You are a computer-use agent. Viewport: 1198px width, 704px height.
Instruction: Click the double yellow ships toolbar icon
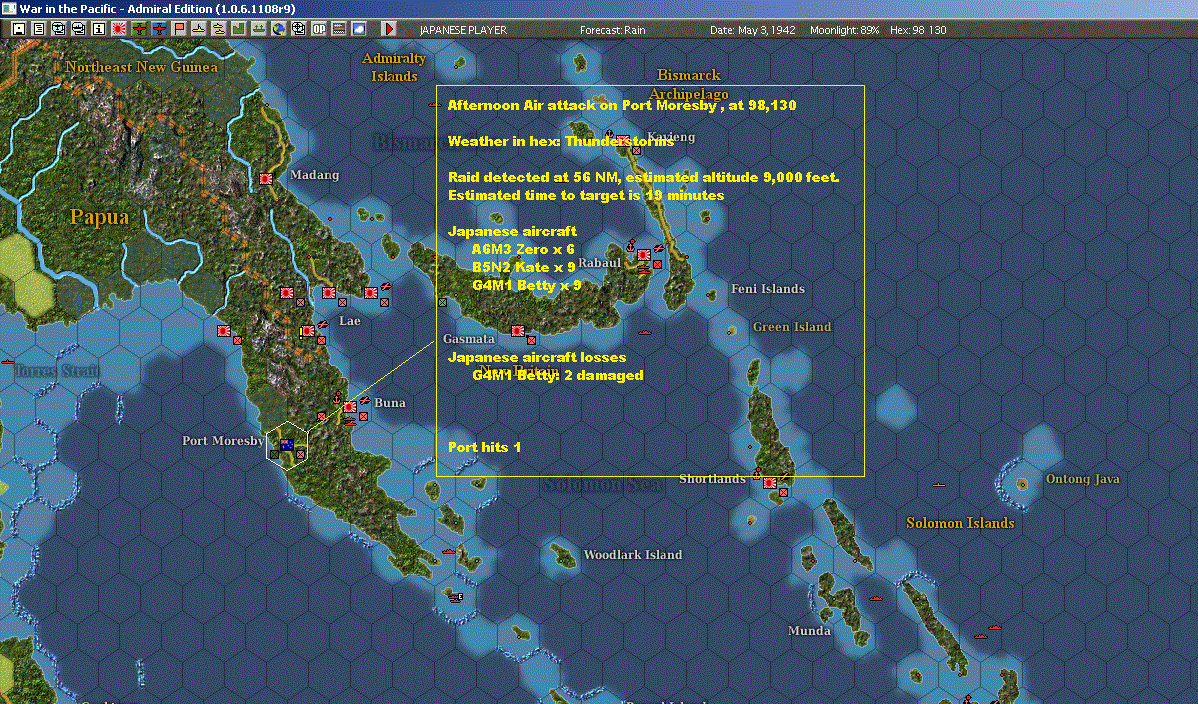point(219,29)
